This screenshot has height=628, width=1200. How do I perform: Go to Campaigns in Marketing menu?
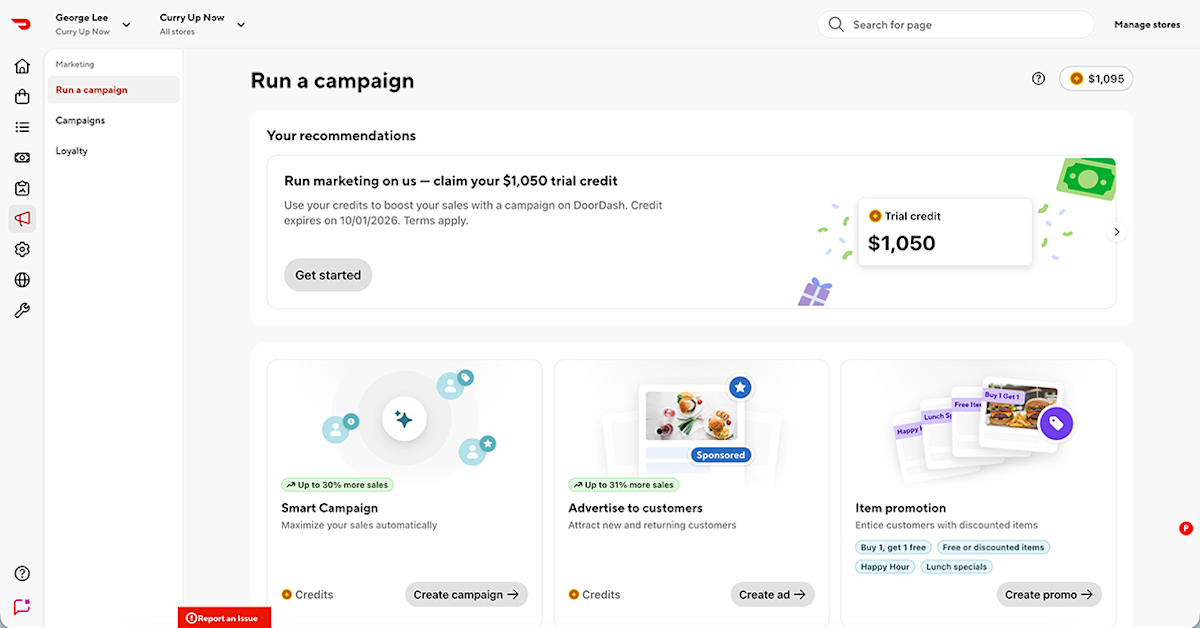click(80, 120)
